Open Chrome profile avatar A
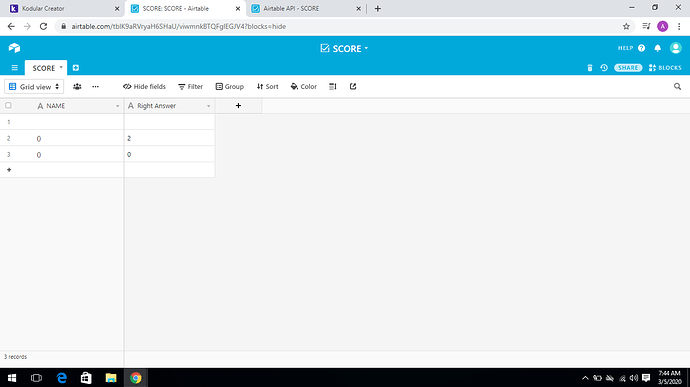Image resolution: width=690 pixels, height=387 pixels. (x=662, y=26)
